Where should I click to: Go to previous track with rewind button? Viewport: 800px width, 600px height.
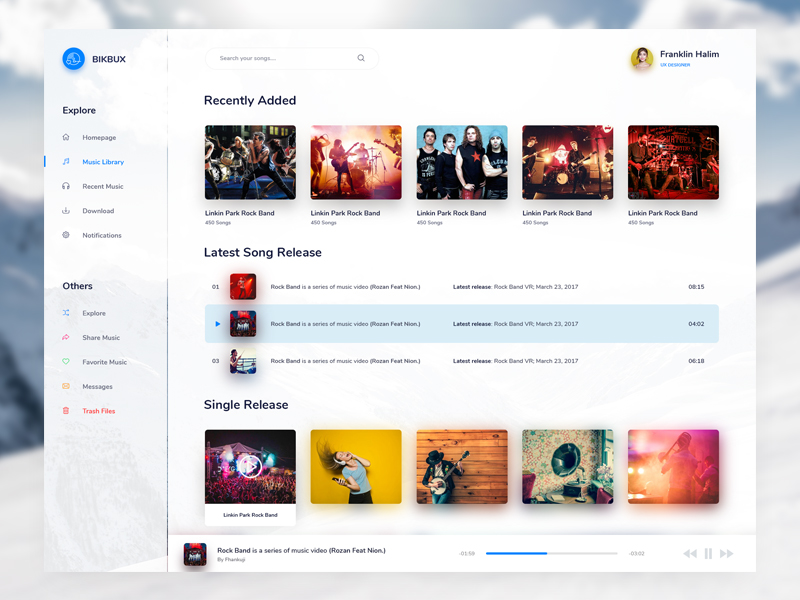(x=689, y=553)
